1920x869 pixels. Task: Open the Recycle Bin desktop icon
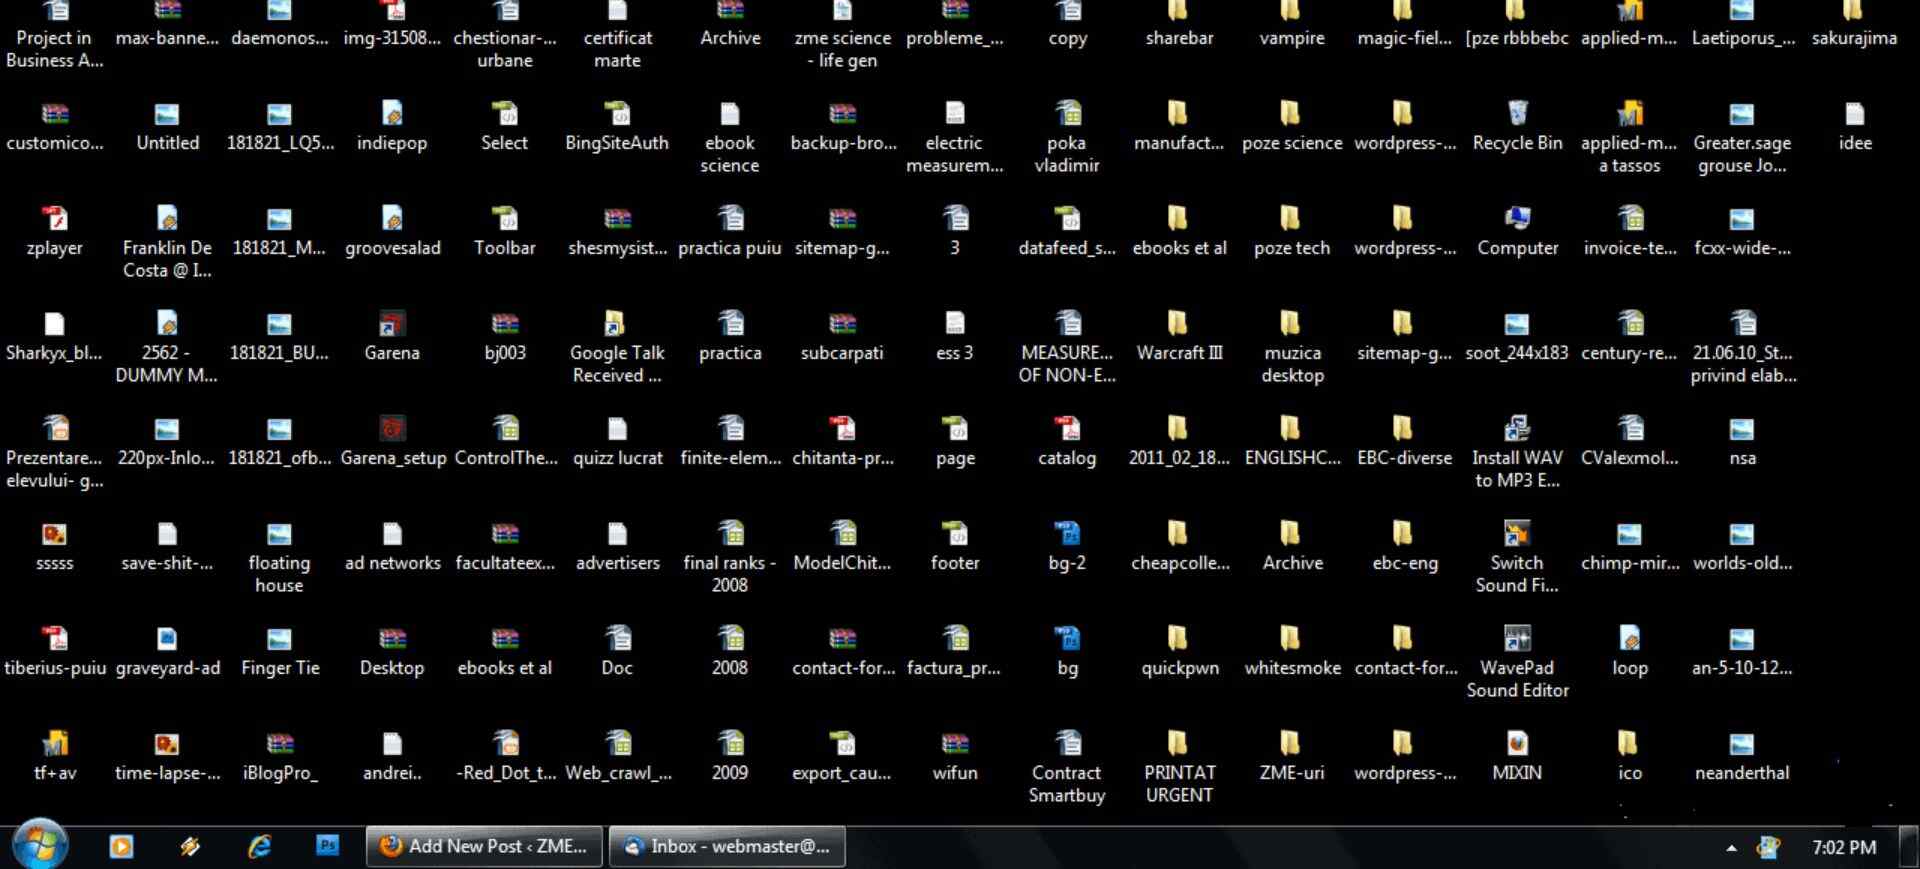[1517, 126]
